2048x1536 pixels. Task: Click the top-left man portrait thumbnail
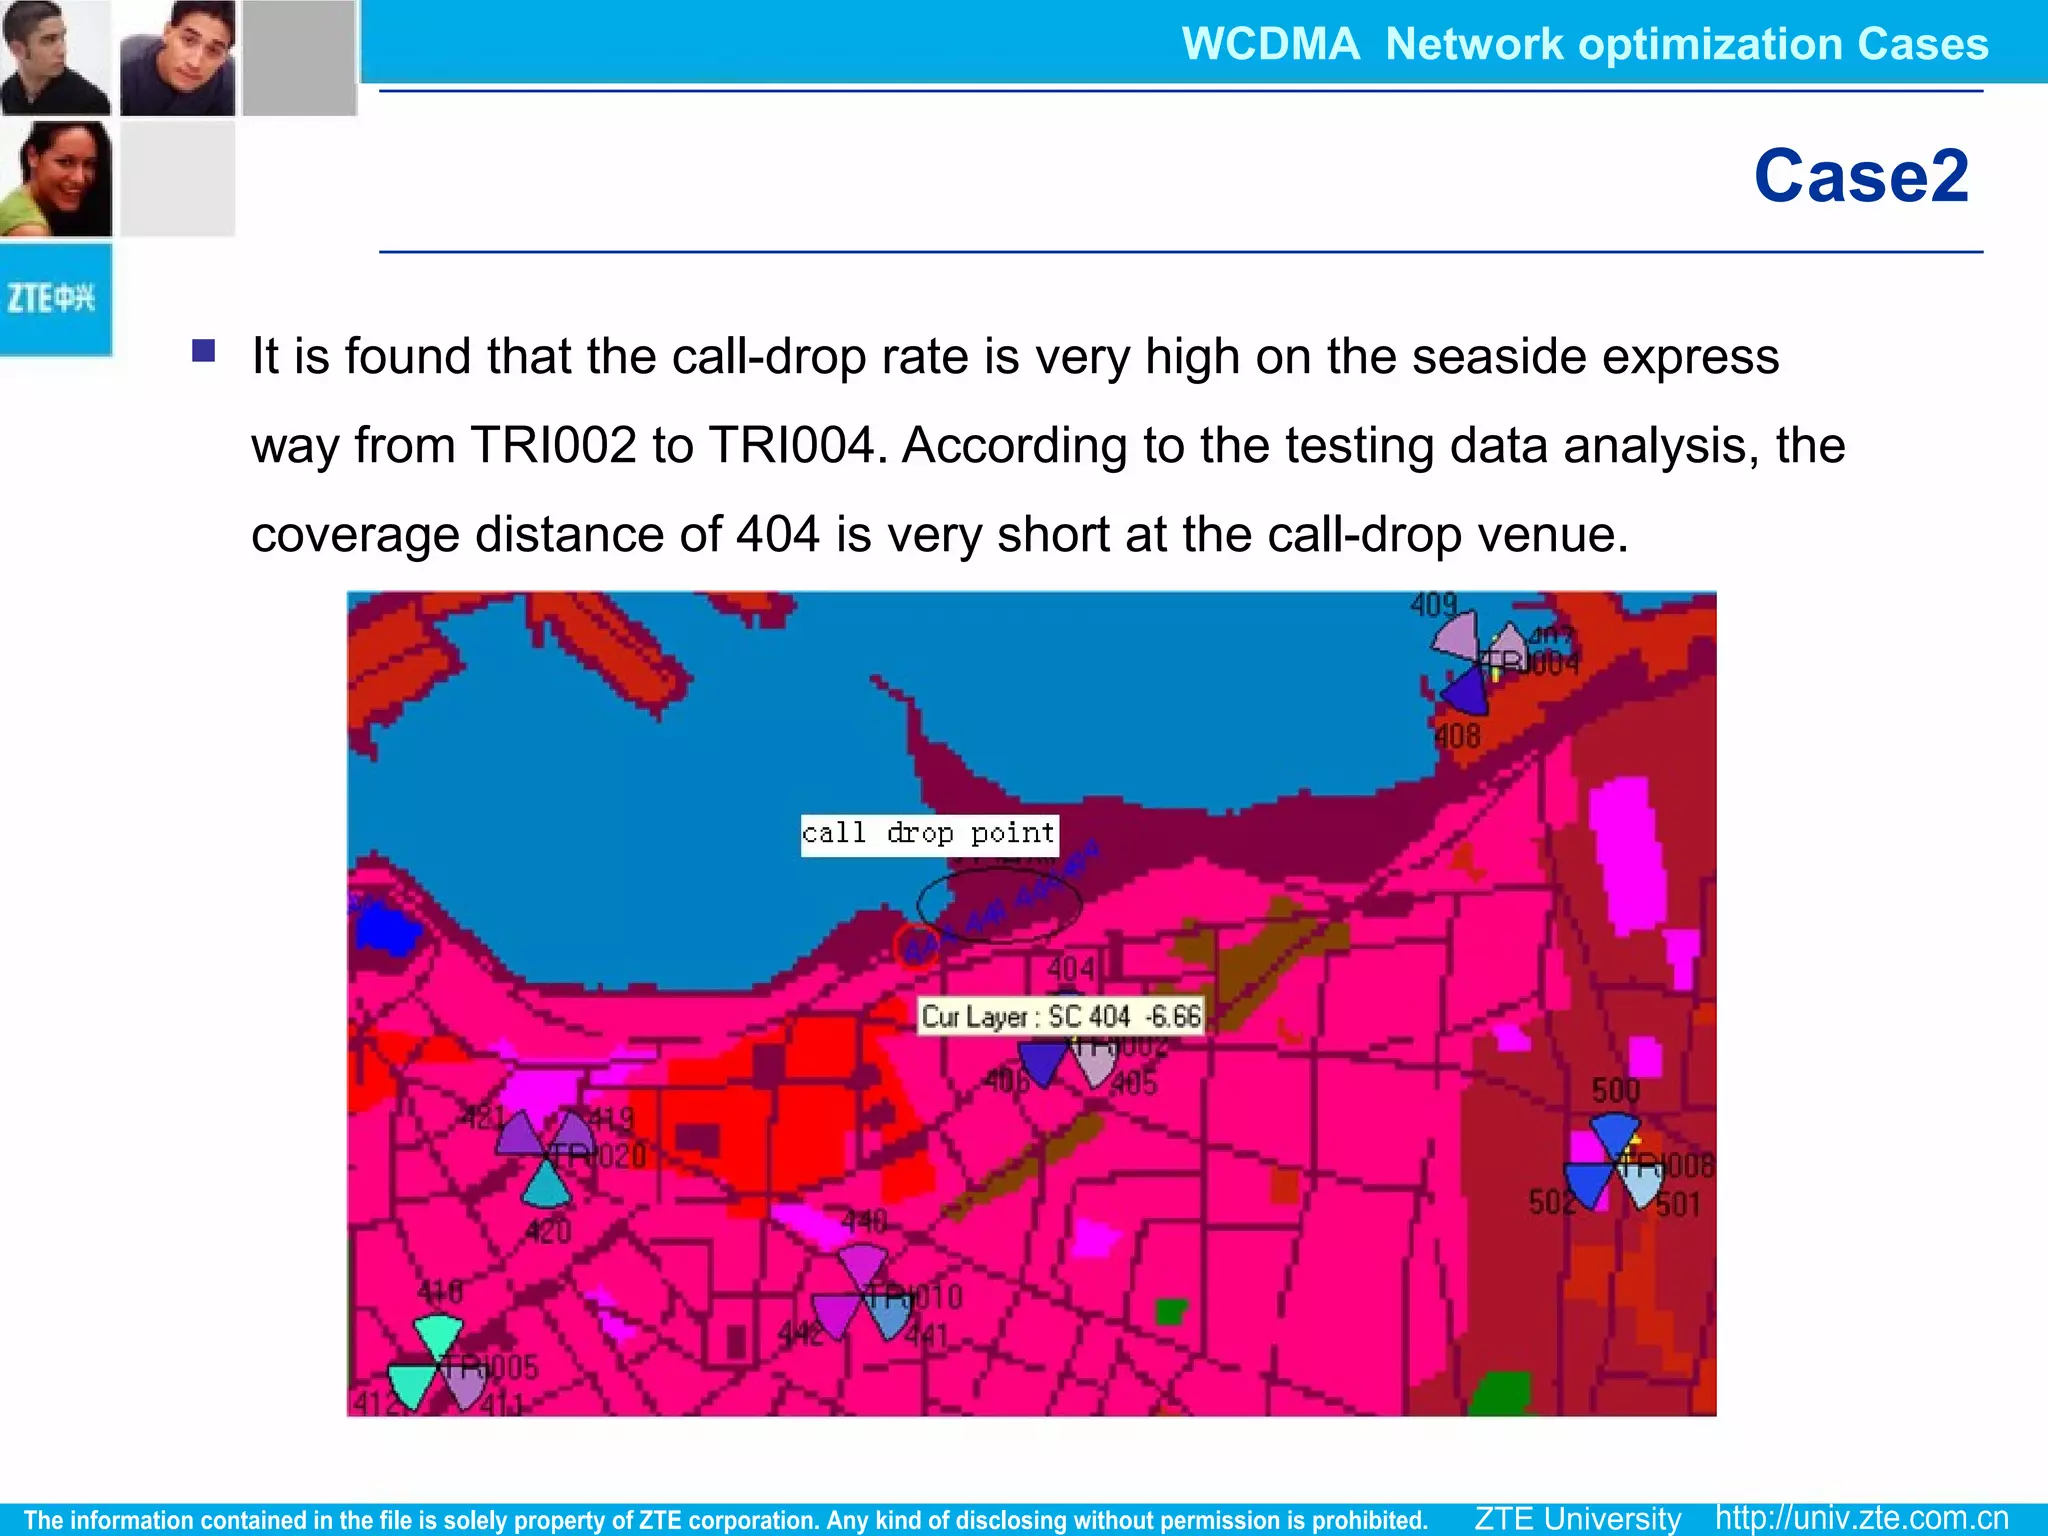click(x=56, y=57)
